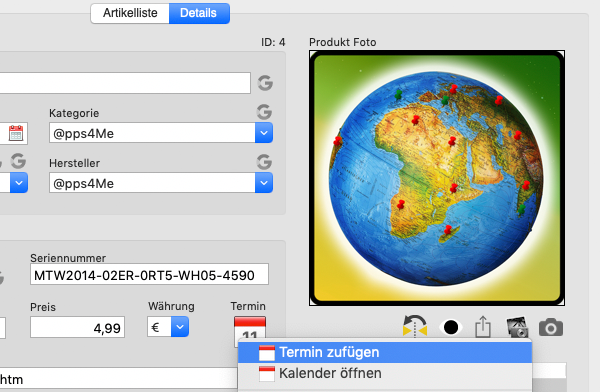The width and height of the screenshot is (600, 392).
Task: Choose Termin zufügen from the menu
Action: pos(385,352)
